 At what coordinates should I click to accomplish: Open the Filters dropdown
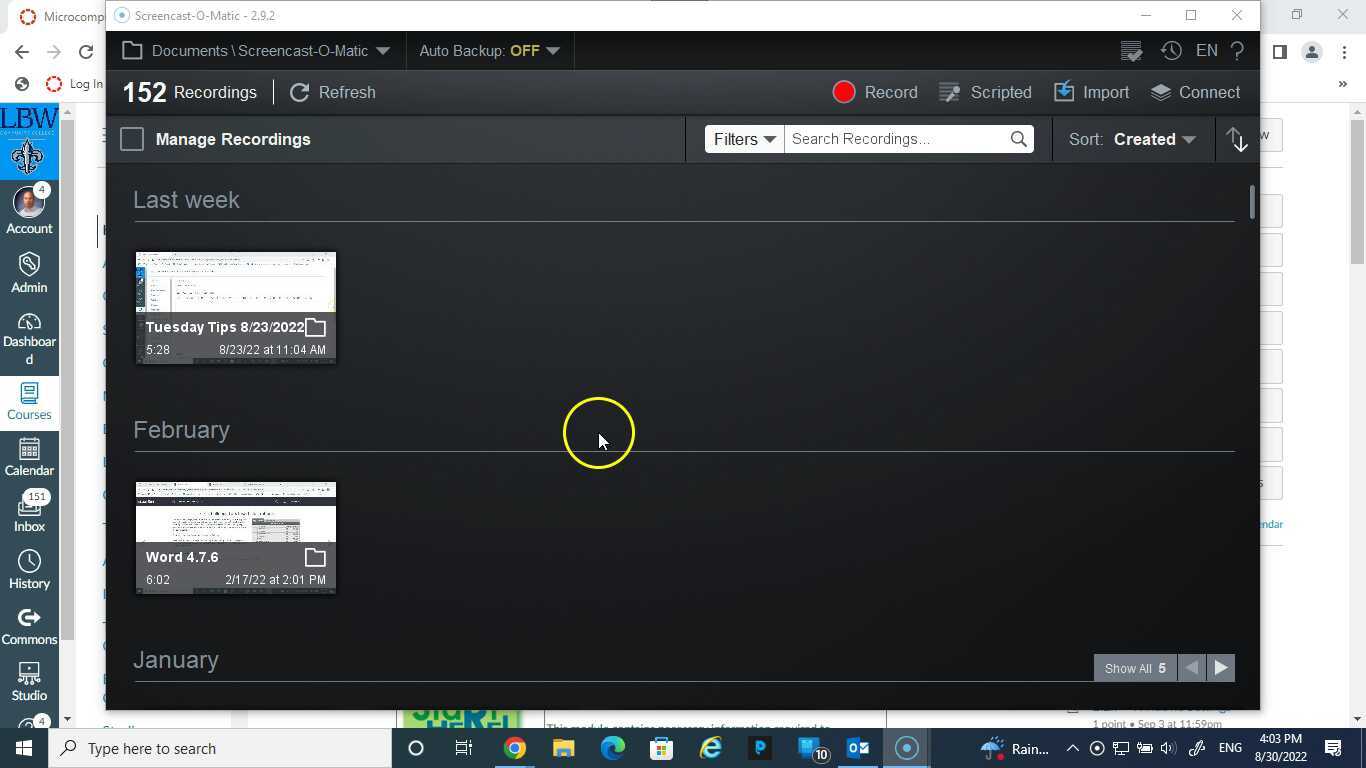click(x=743, y=139)
